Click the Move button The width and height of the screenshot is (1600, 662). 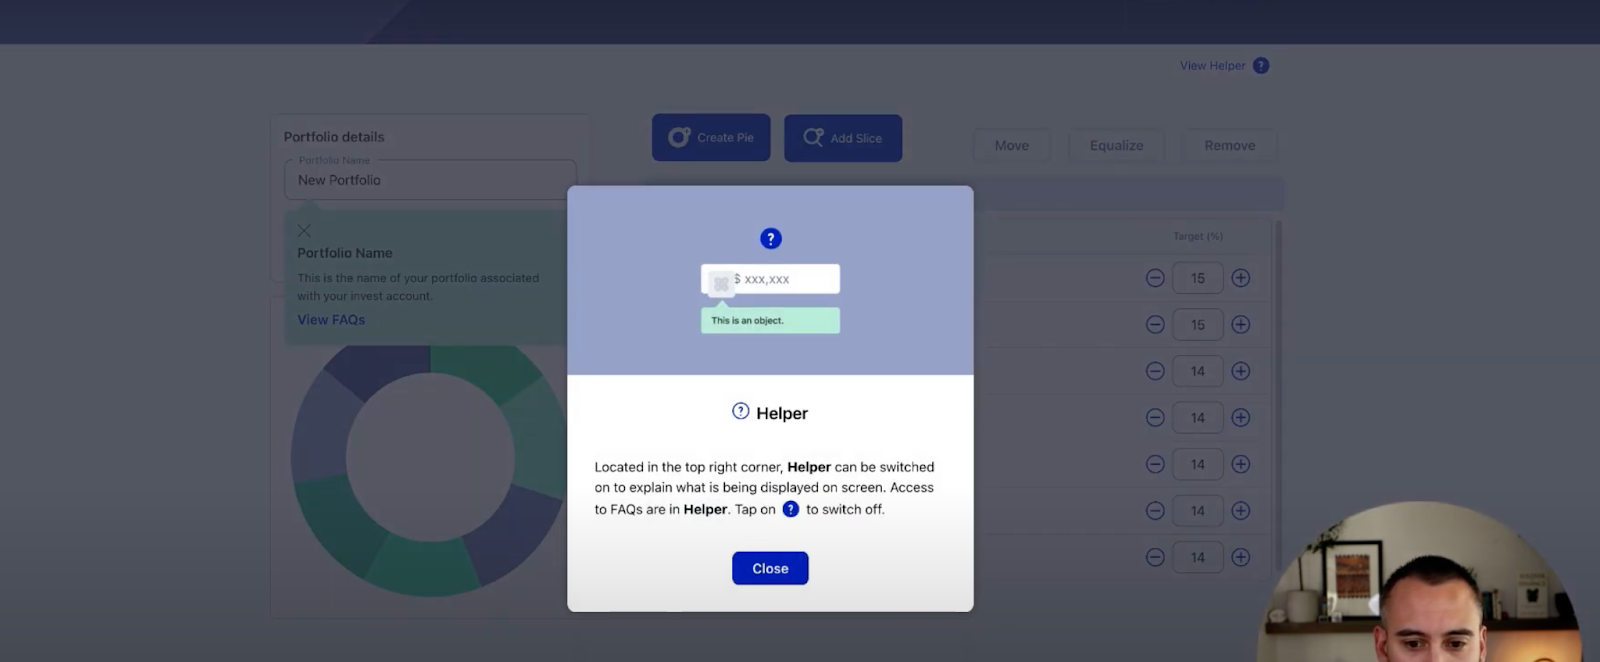click(1012, 145)
